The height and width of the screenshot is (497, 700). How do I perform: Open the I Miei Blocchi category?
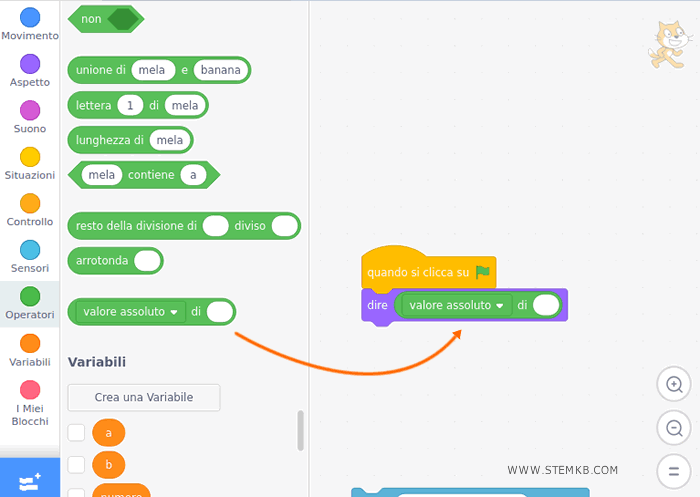pos(30,390)
